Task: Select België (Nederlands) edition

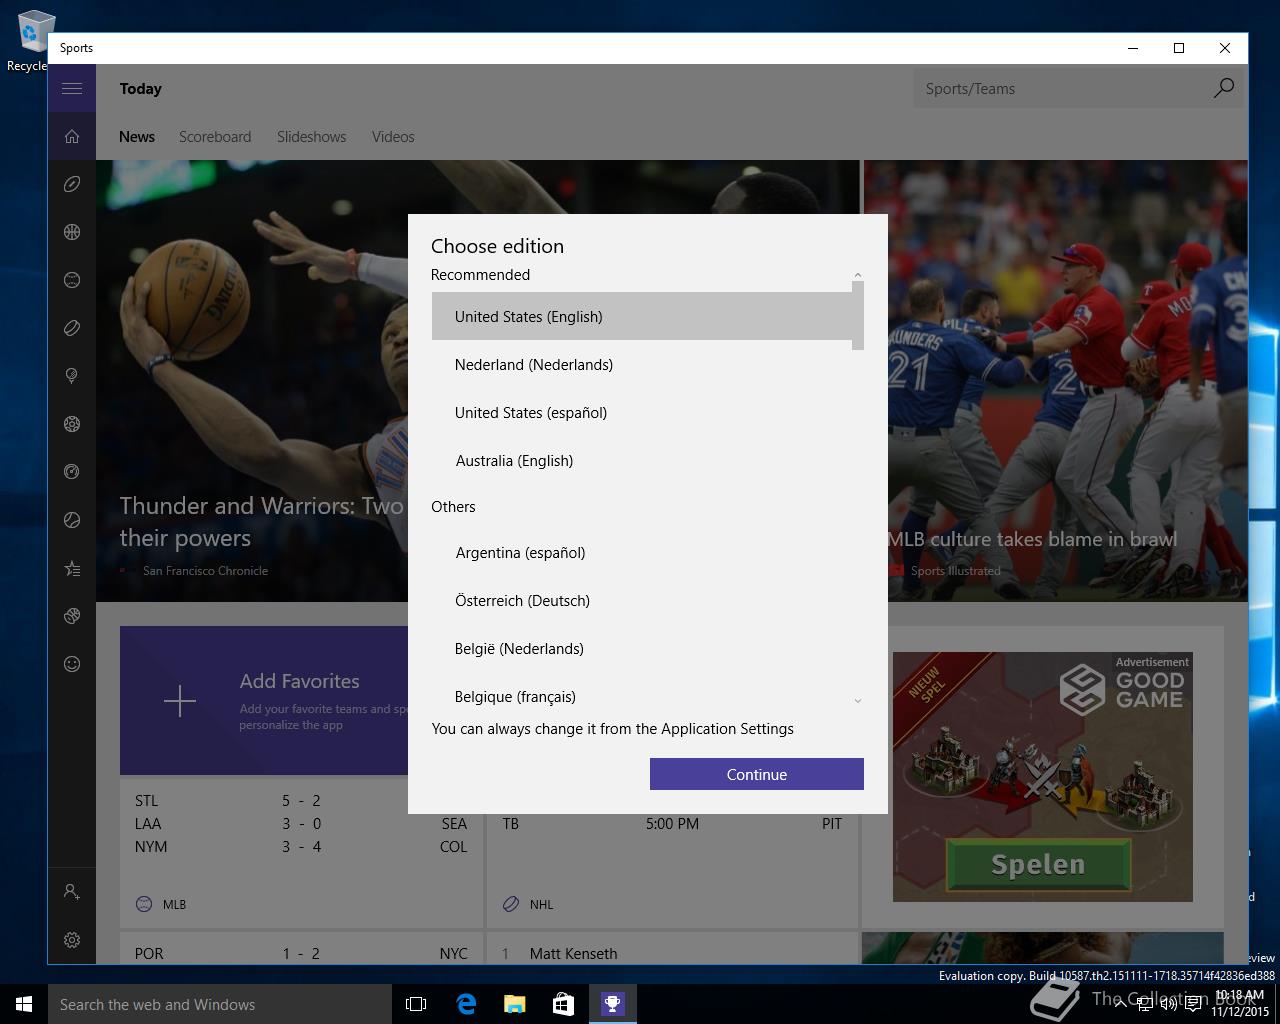Action: (642, 649)
